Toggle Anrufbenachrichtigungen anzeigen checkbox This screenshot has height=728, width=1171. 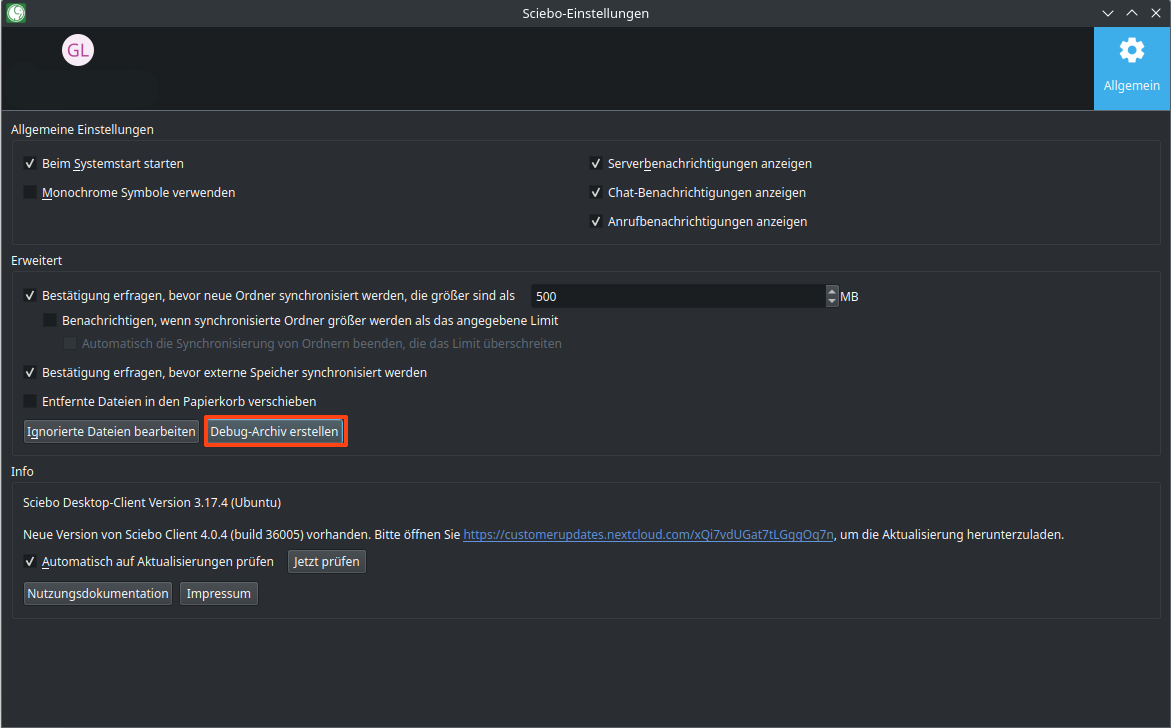click(597, 222)
